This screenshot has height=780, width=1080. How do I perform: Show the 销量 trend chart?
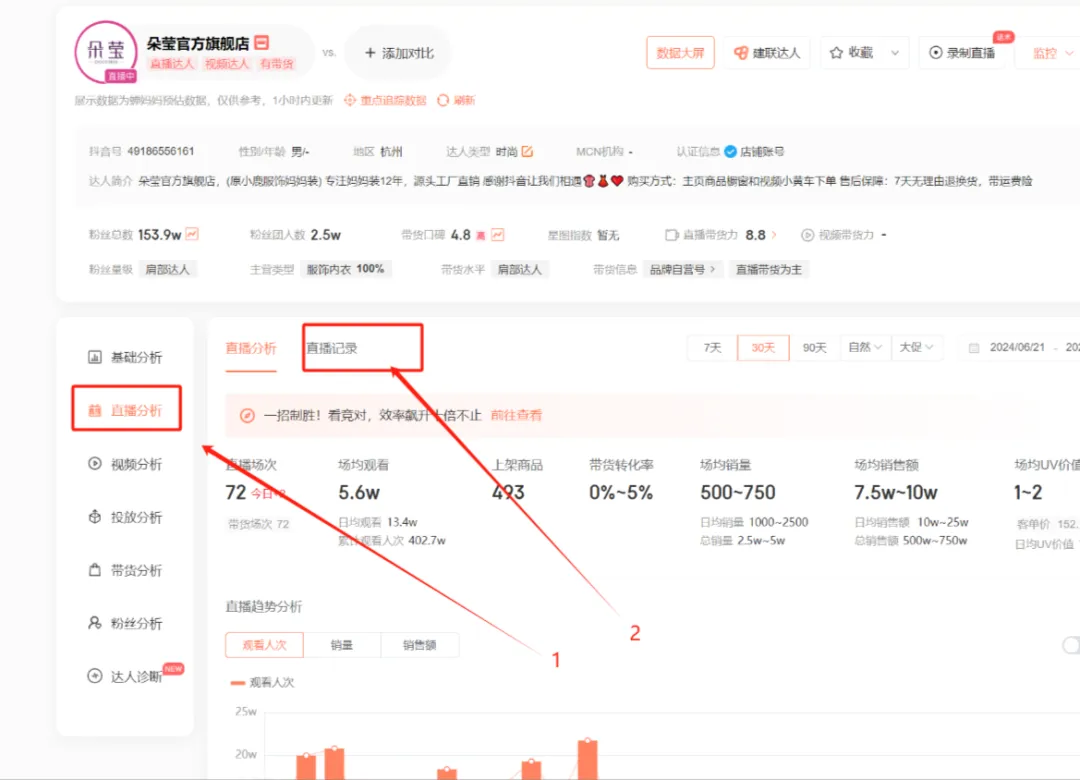342,645
